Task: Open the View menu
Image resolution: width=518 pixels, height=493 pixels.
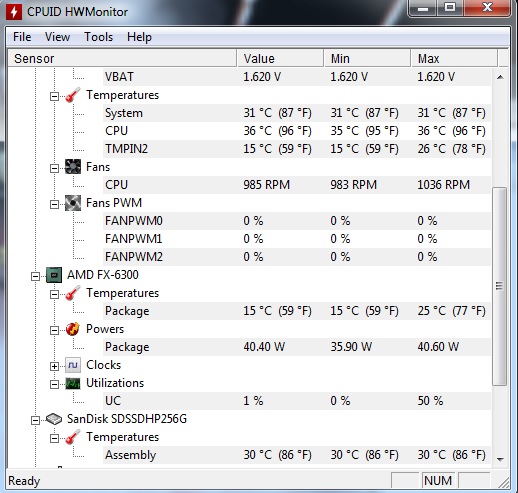Action: click(x=57, y=37)
